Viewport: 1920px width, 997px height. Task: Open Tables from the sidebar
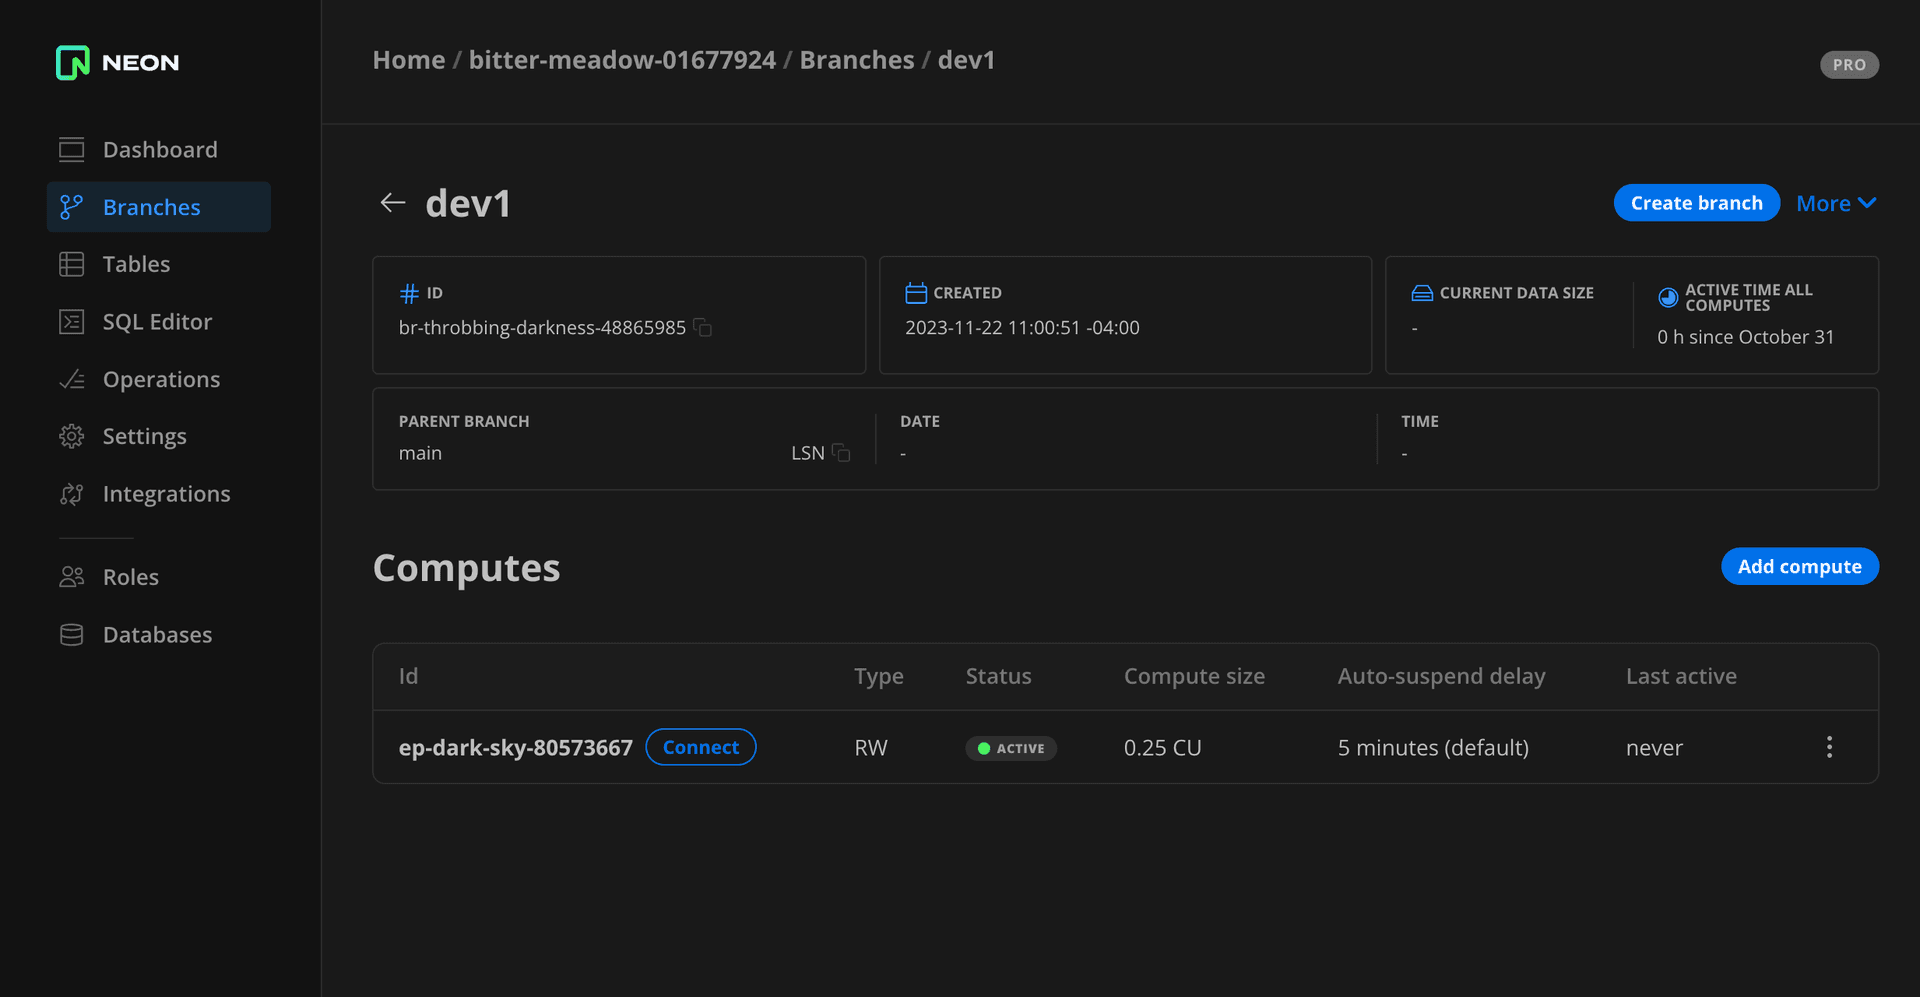click(x=136, y=264)
